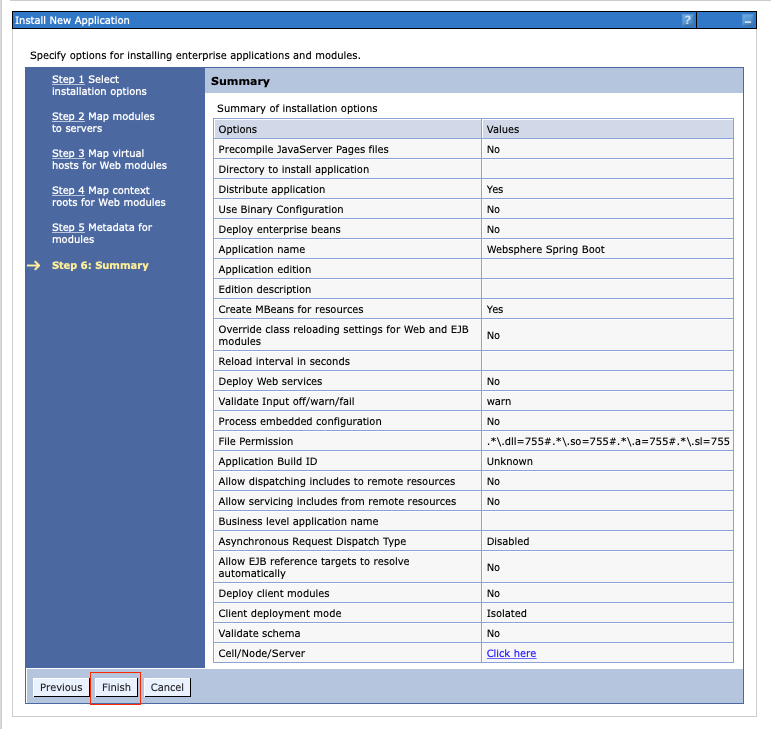Image resolution: width=771 pixels, height=729 pixels.
Task: Click 'Override class reloading settings' row label
Action: click(x=343, y=335)
